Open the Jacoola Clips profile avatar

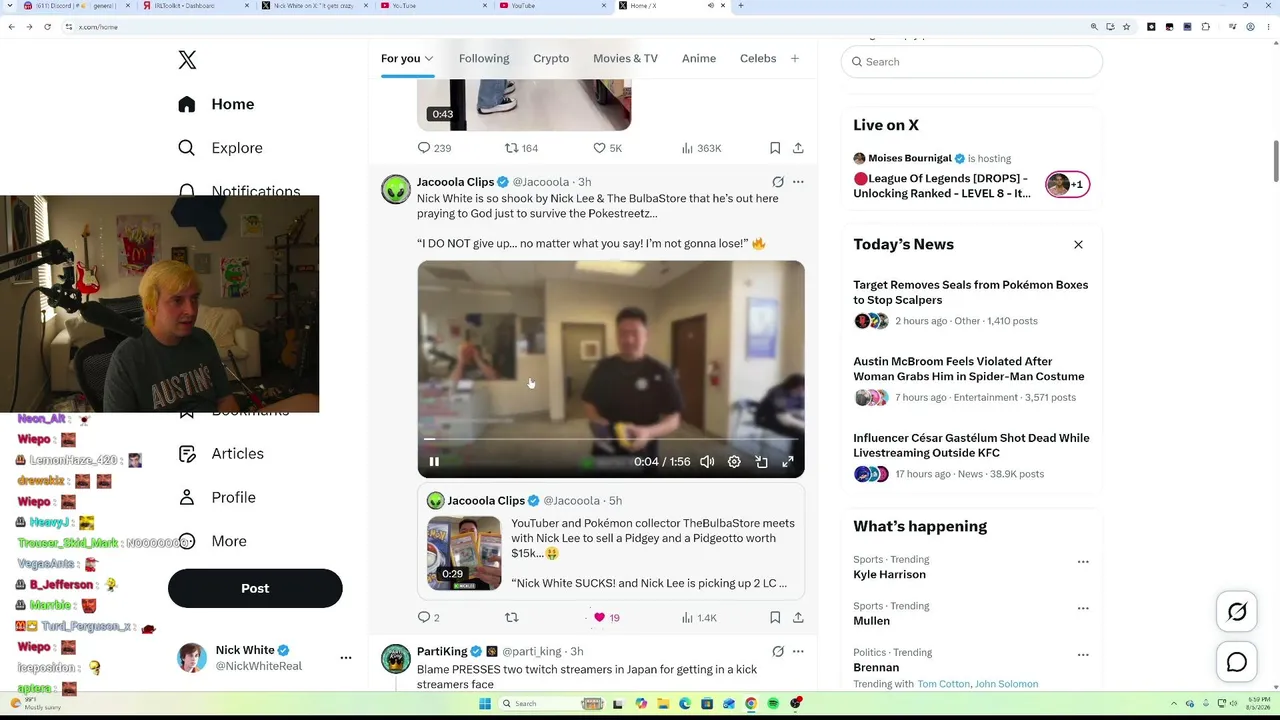tap(396, 189)
